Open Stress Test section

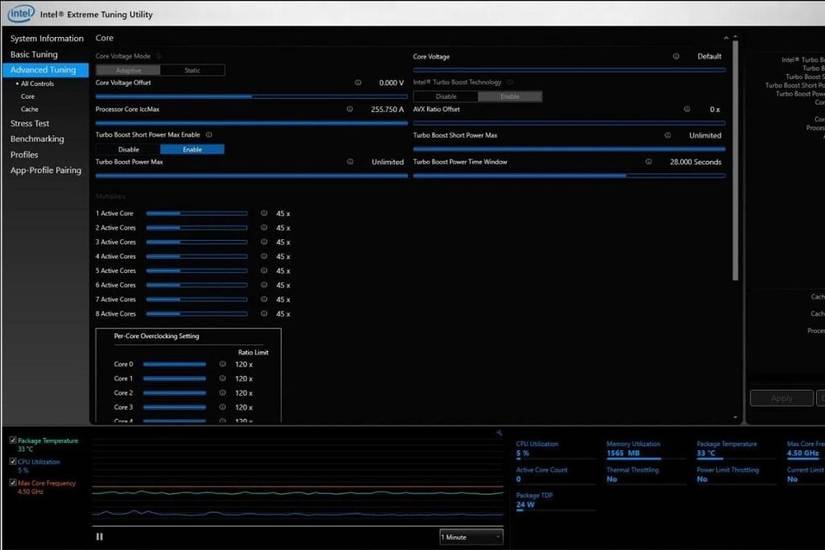coord(30,123)
